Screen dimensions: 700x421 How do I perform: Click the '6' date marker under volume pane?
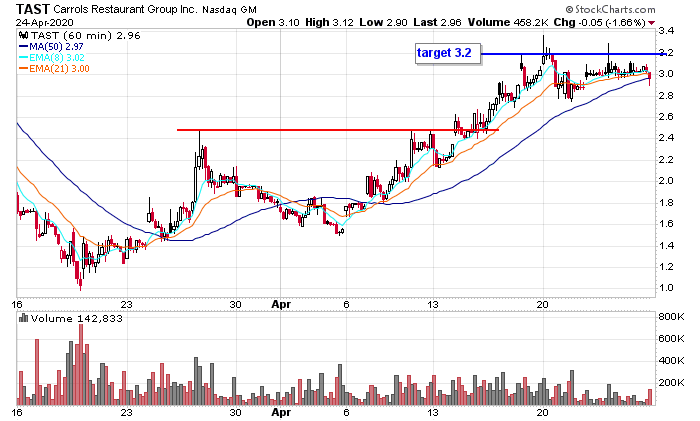coord(346,413)
